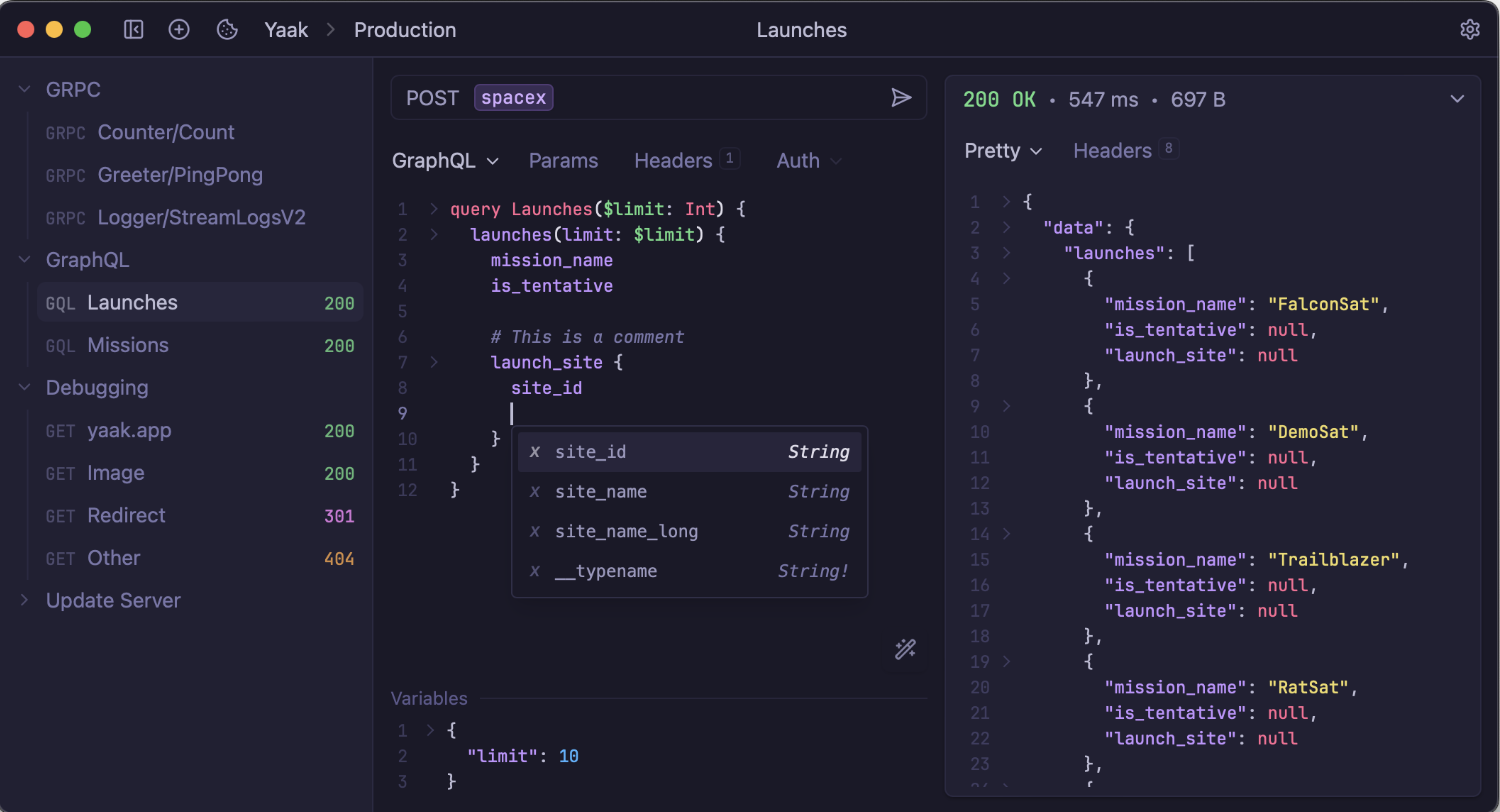Open the Image GET request

tap(200, 473)
